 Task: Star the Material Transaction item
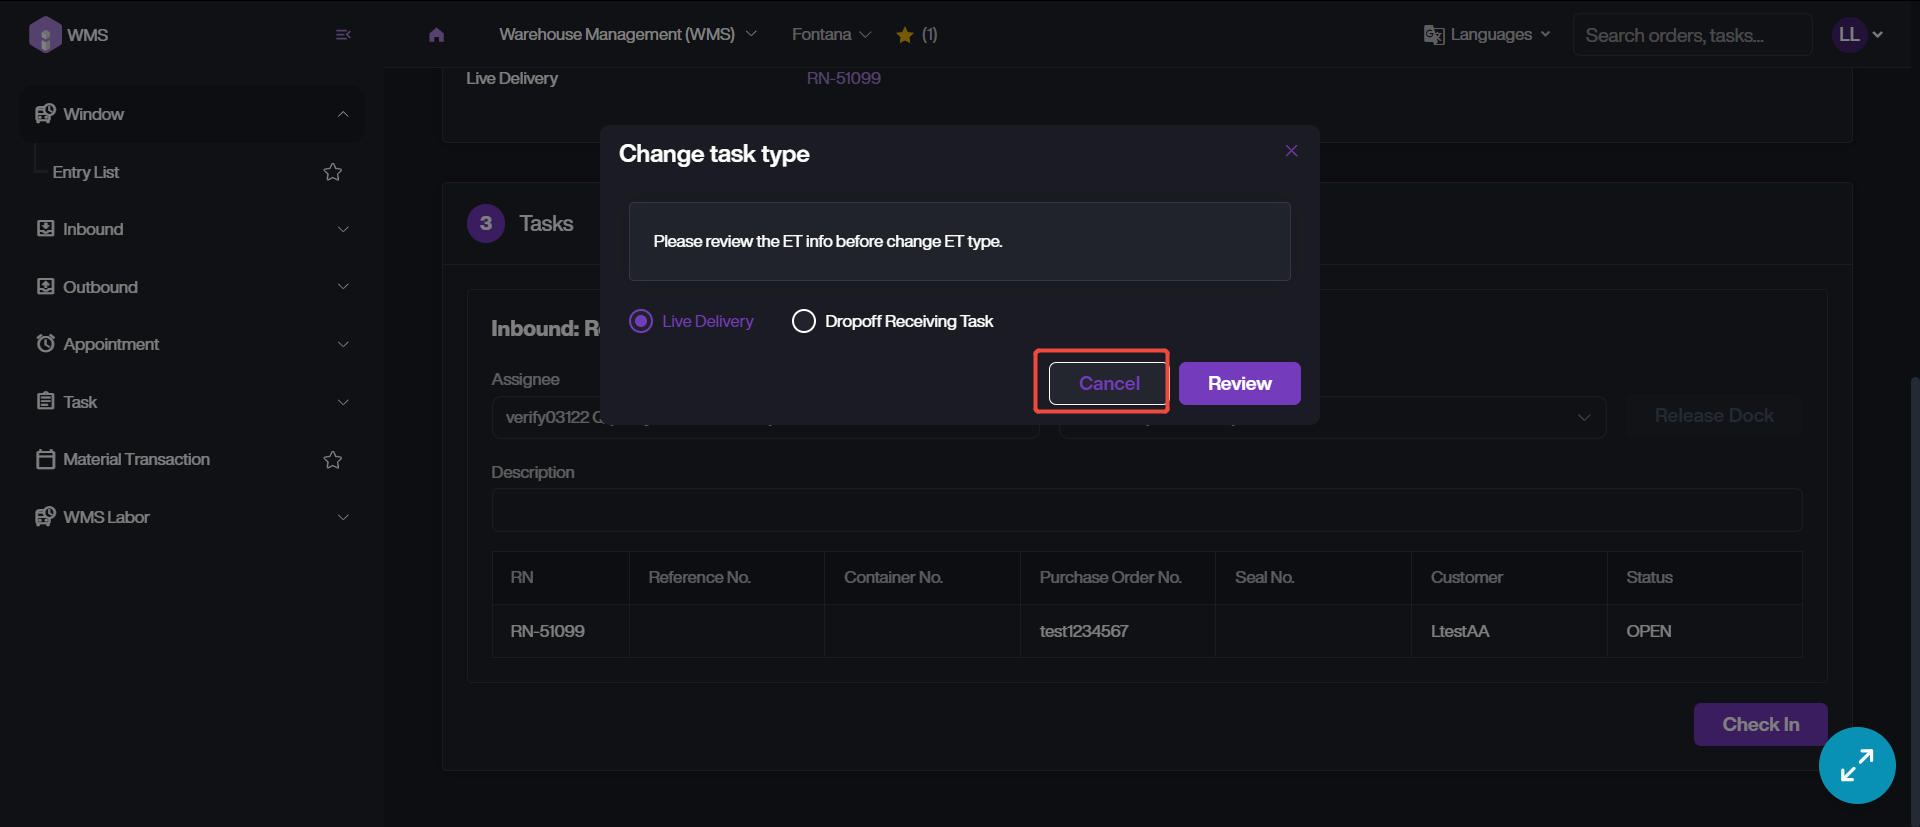(333, 460)
